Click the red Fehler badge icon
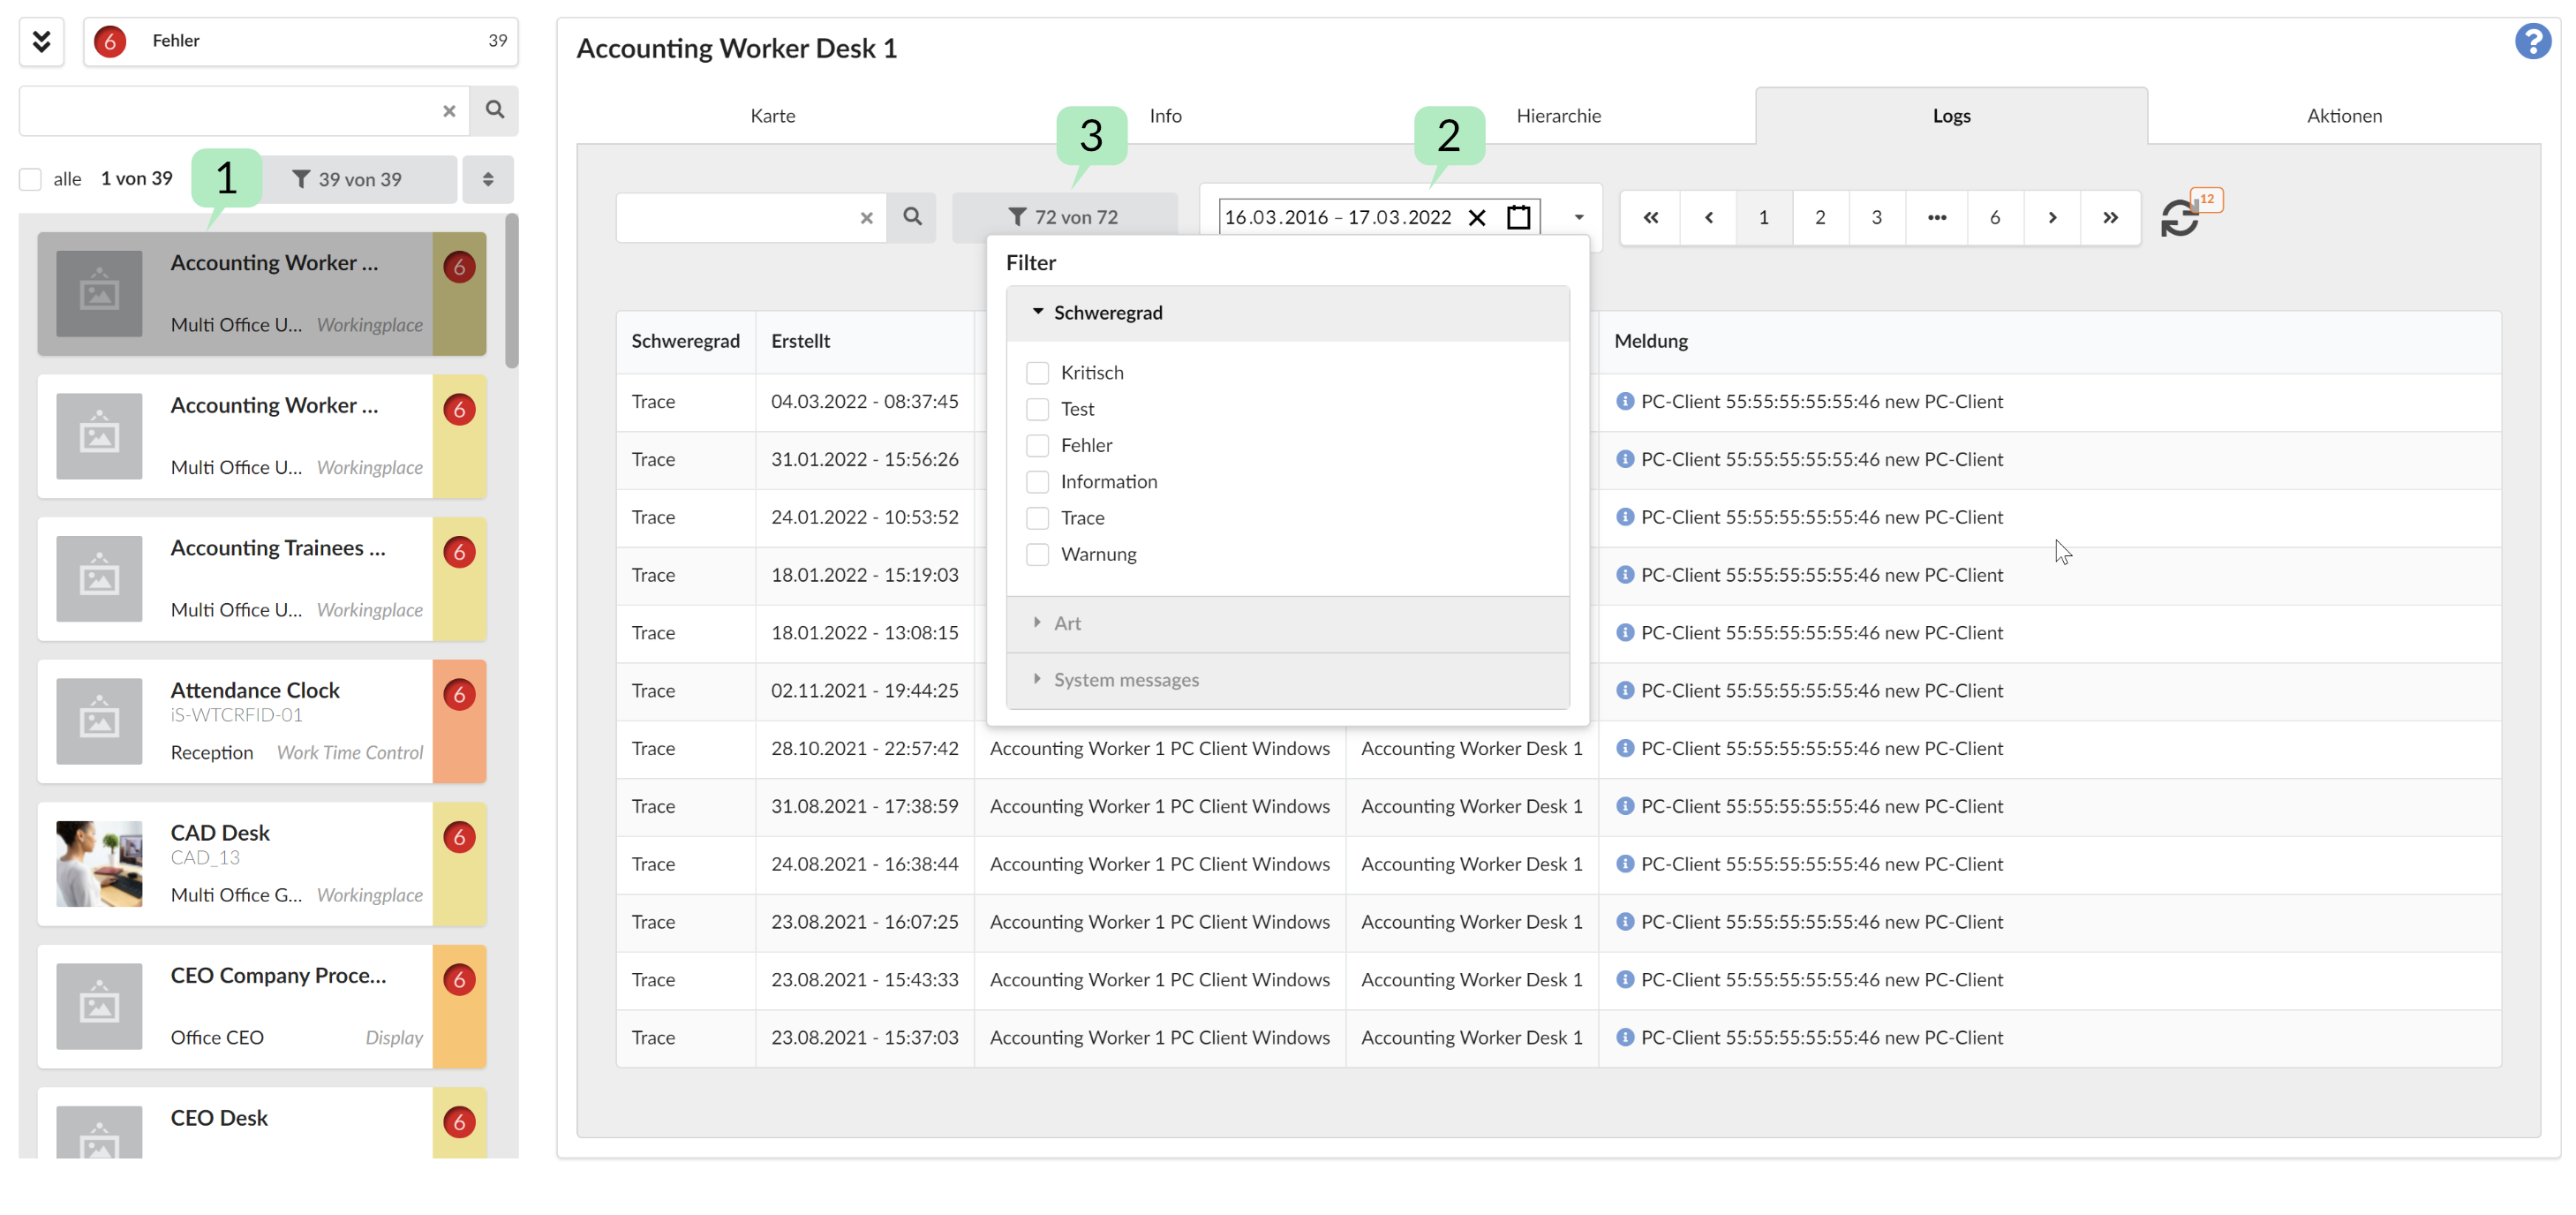Image resolution: width=2576 pixels, height=1215 pixels. click(110, 41)
